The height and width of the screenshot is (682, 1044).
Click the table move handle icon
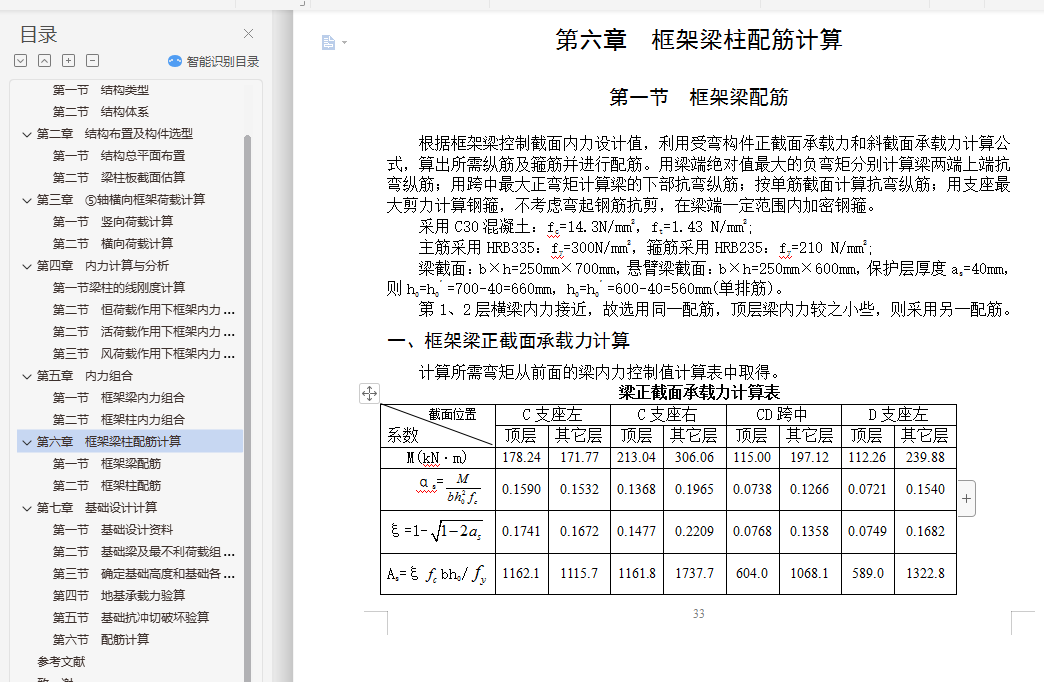click(370, 393)
